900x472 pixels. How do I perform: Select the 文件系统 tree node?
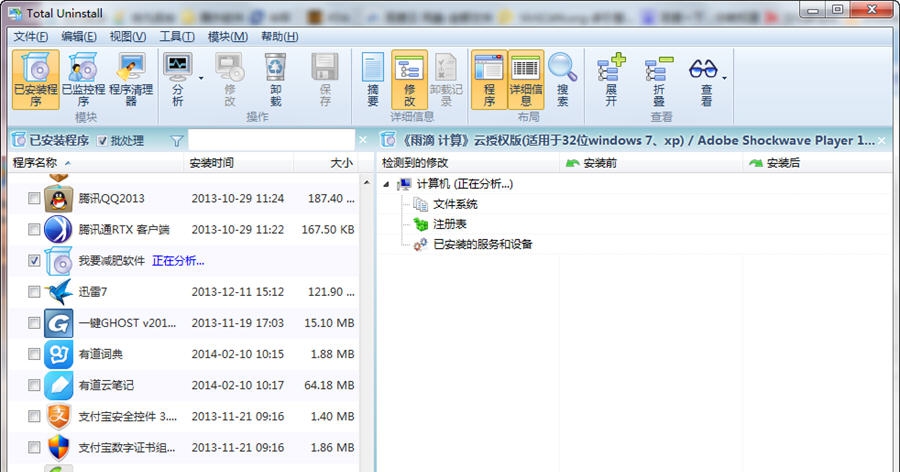(455, 204)
